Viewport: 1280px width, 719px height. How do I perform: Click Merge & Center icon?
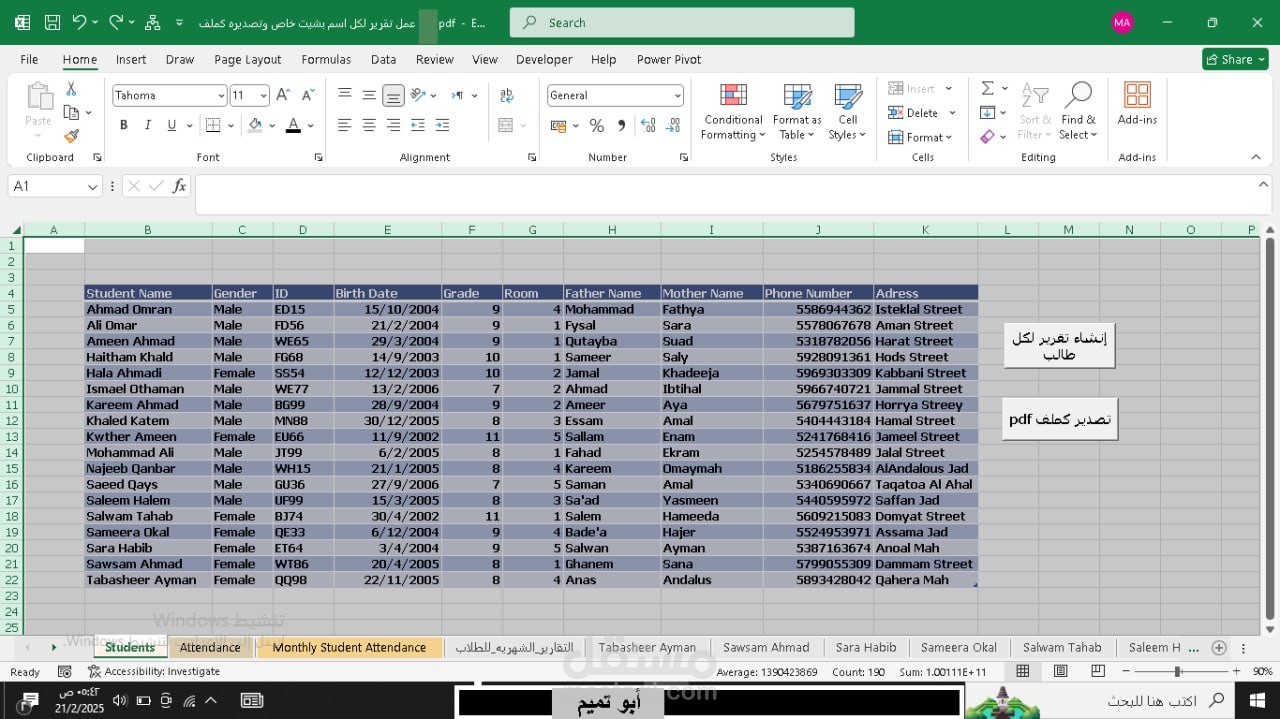point(506,125)
